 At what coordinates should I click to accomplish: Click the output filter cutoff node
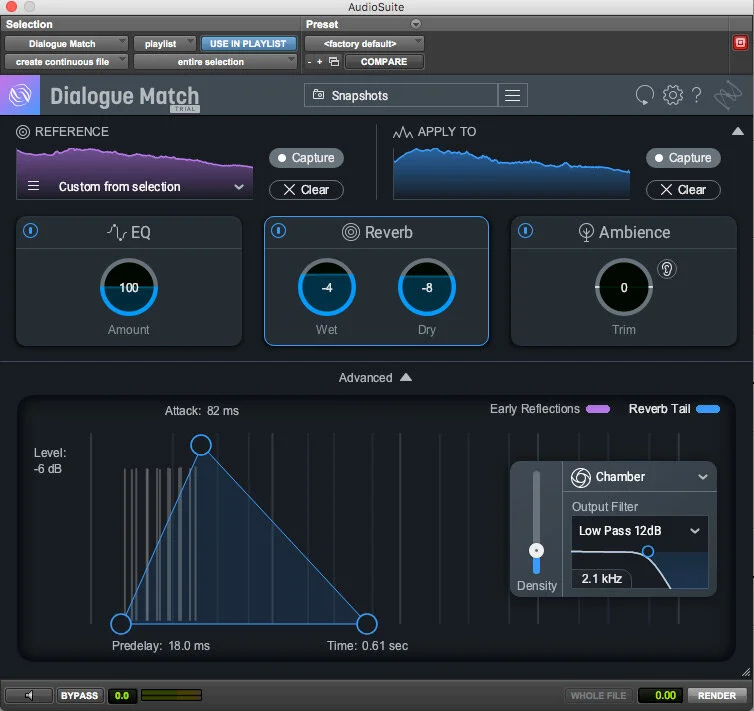(648, 551)
